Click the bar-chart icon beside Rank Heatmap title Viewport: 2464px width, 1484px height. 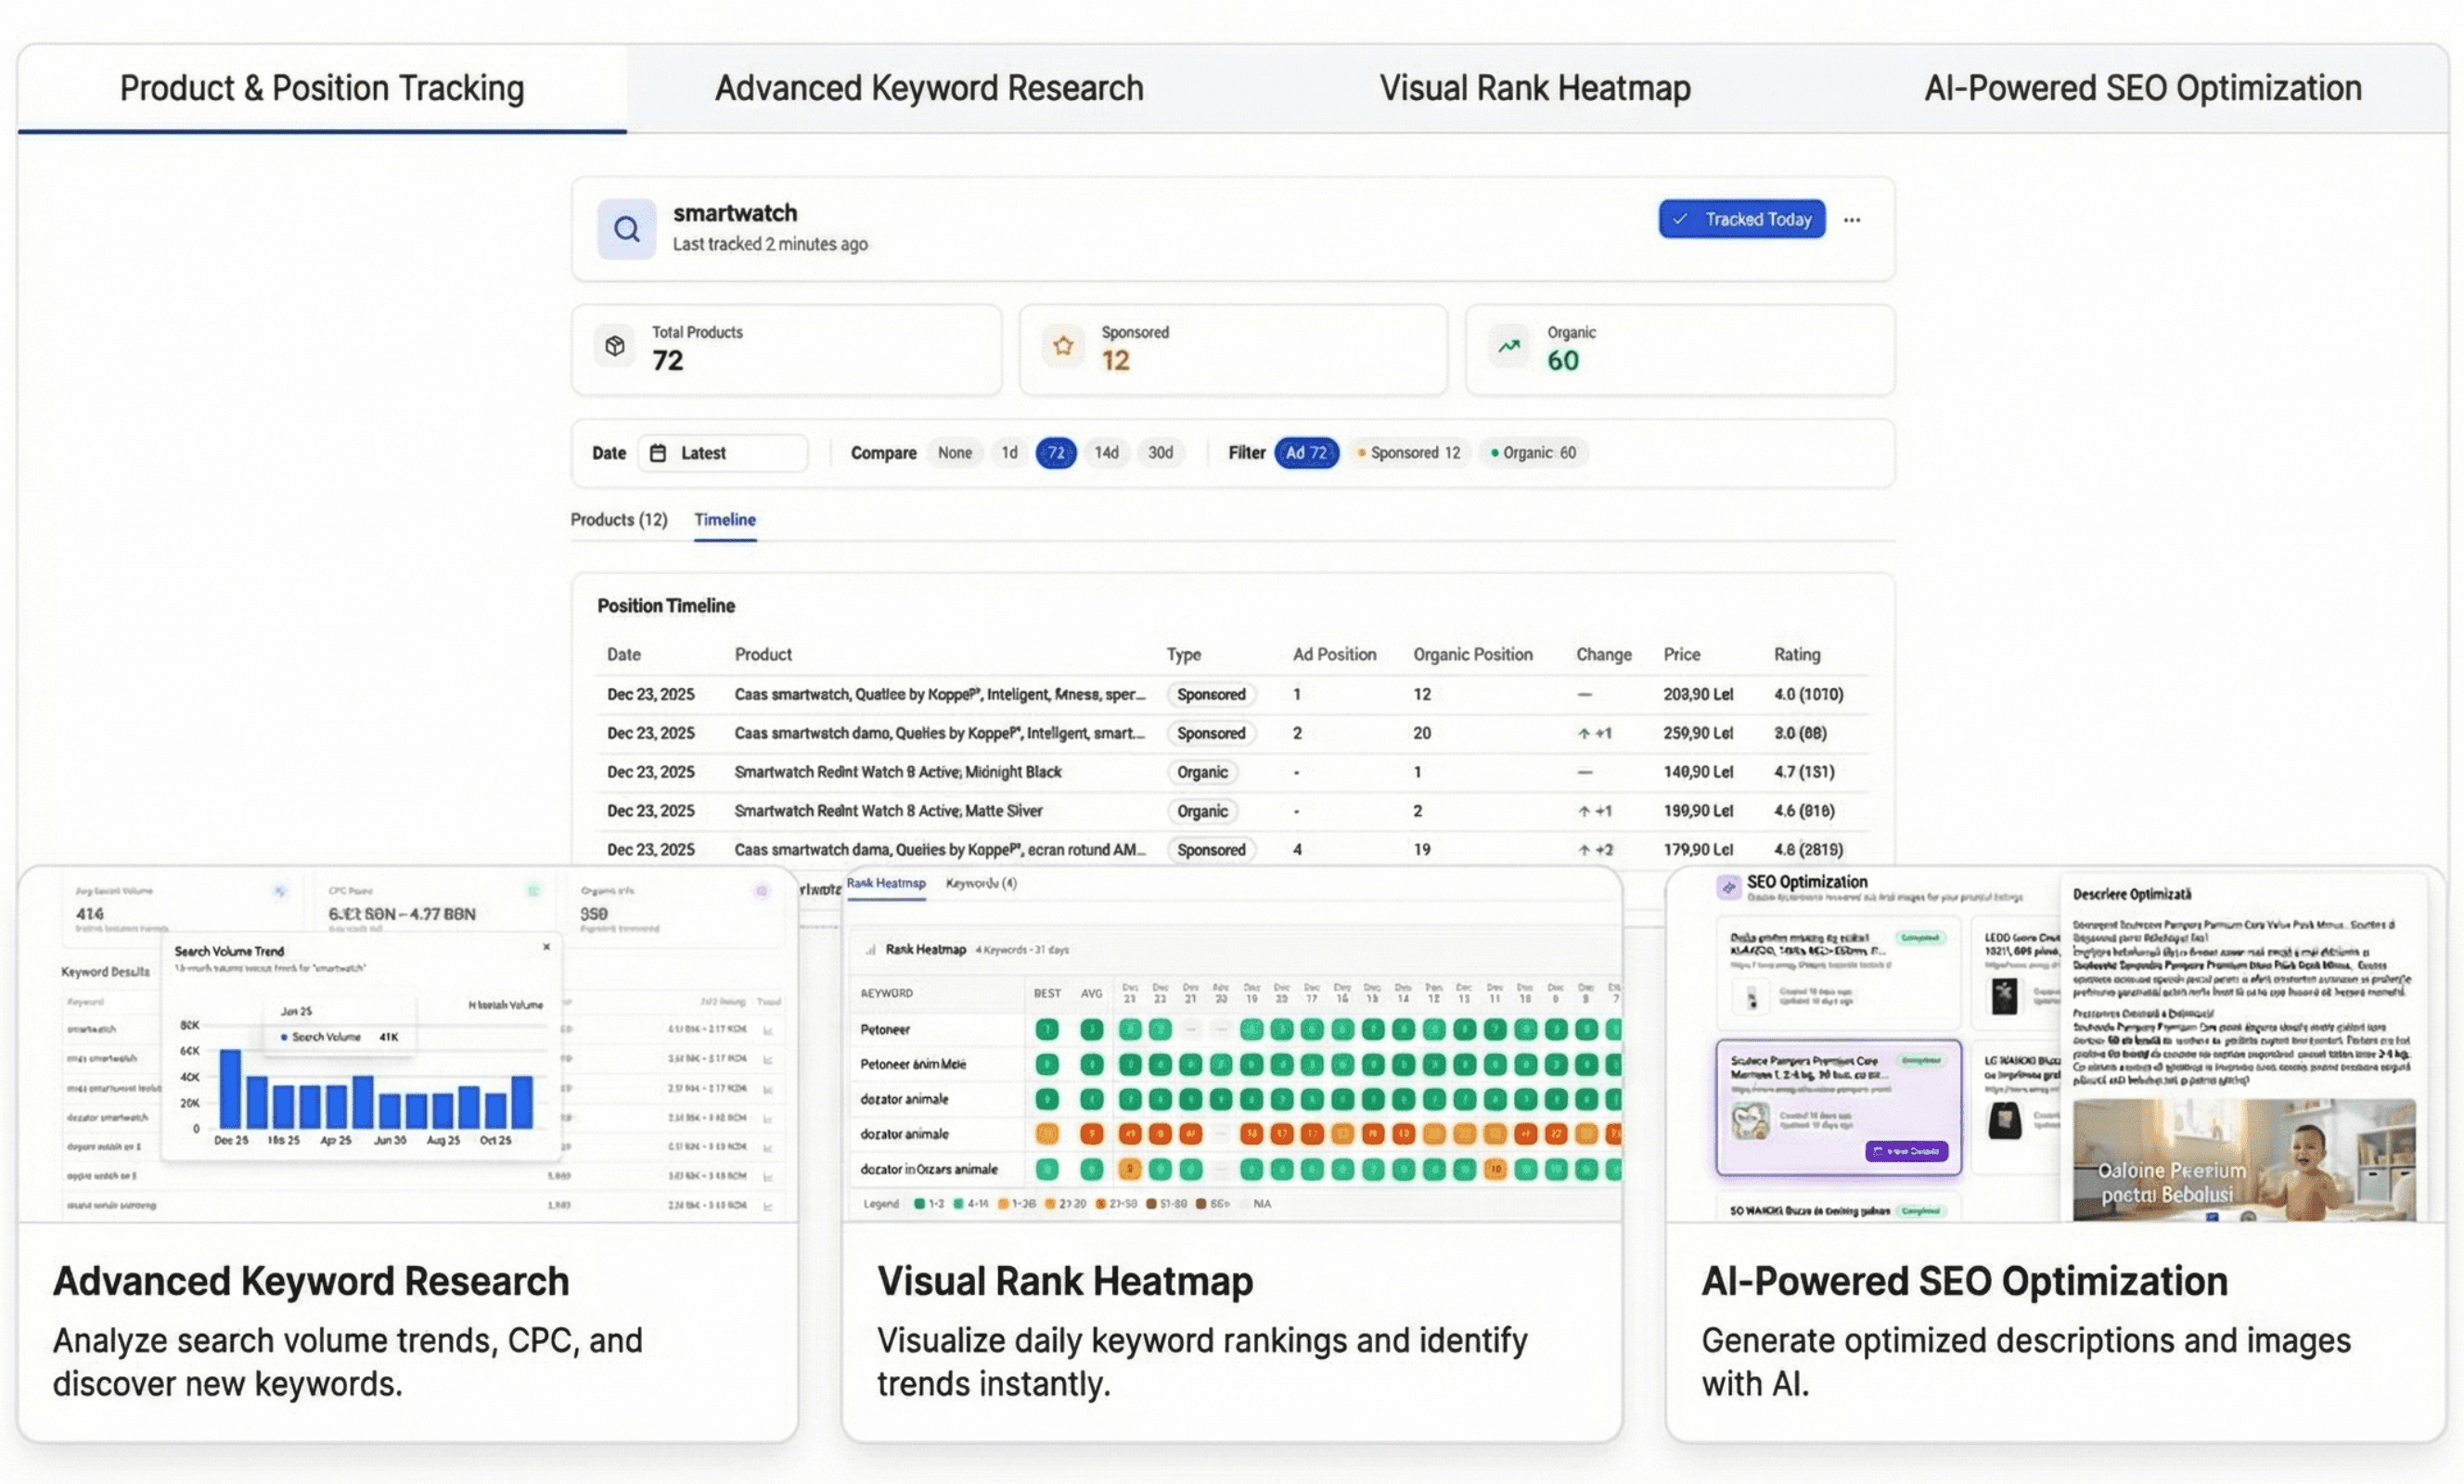869,949
